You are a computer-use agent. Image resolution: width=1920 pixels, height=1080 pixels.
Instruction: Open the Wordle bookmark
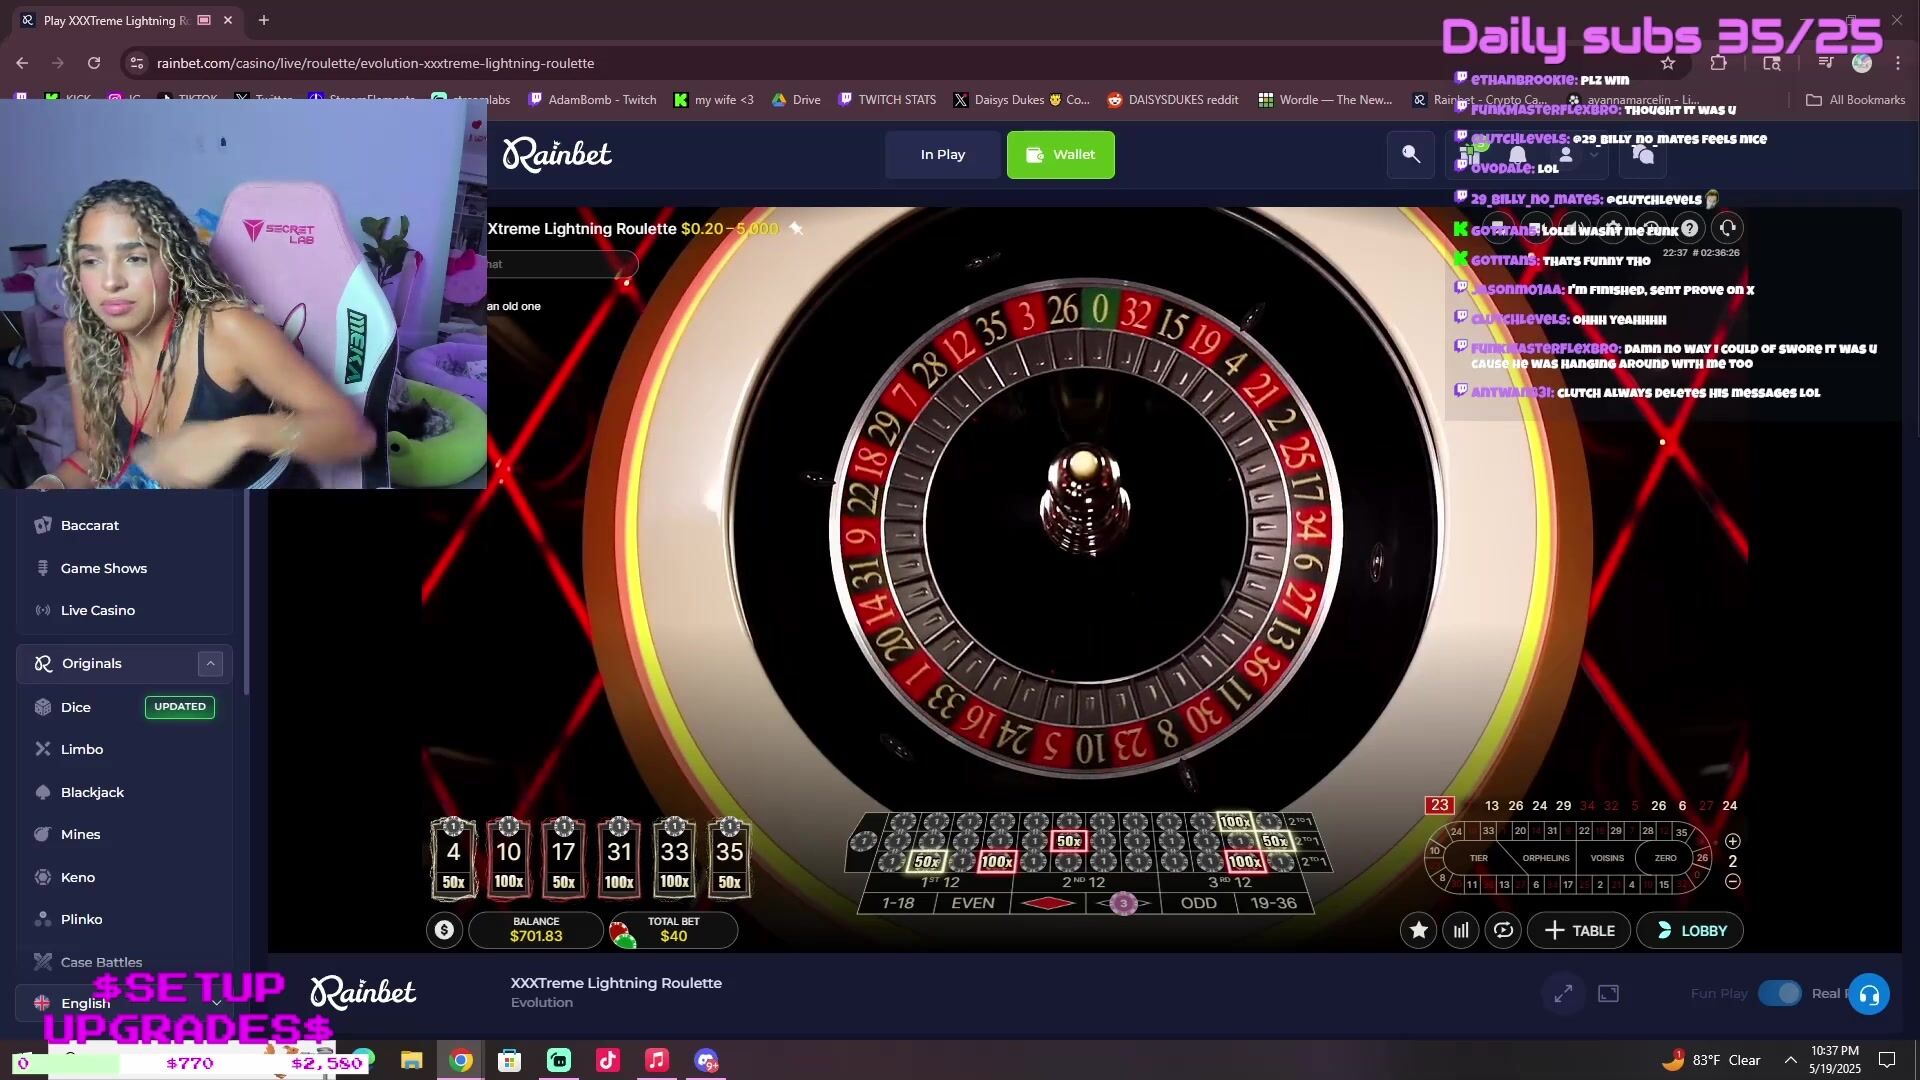click(x=1325, y=100)
